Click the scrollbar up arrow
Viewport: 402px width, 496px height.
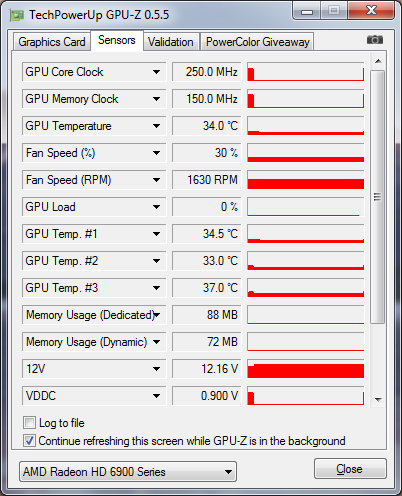(x=378, y=61)
